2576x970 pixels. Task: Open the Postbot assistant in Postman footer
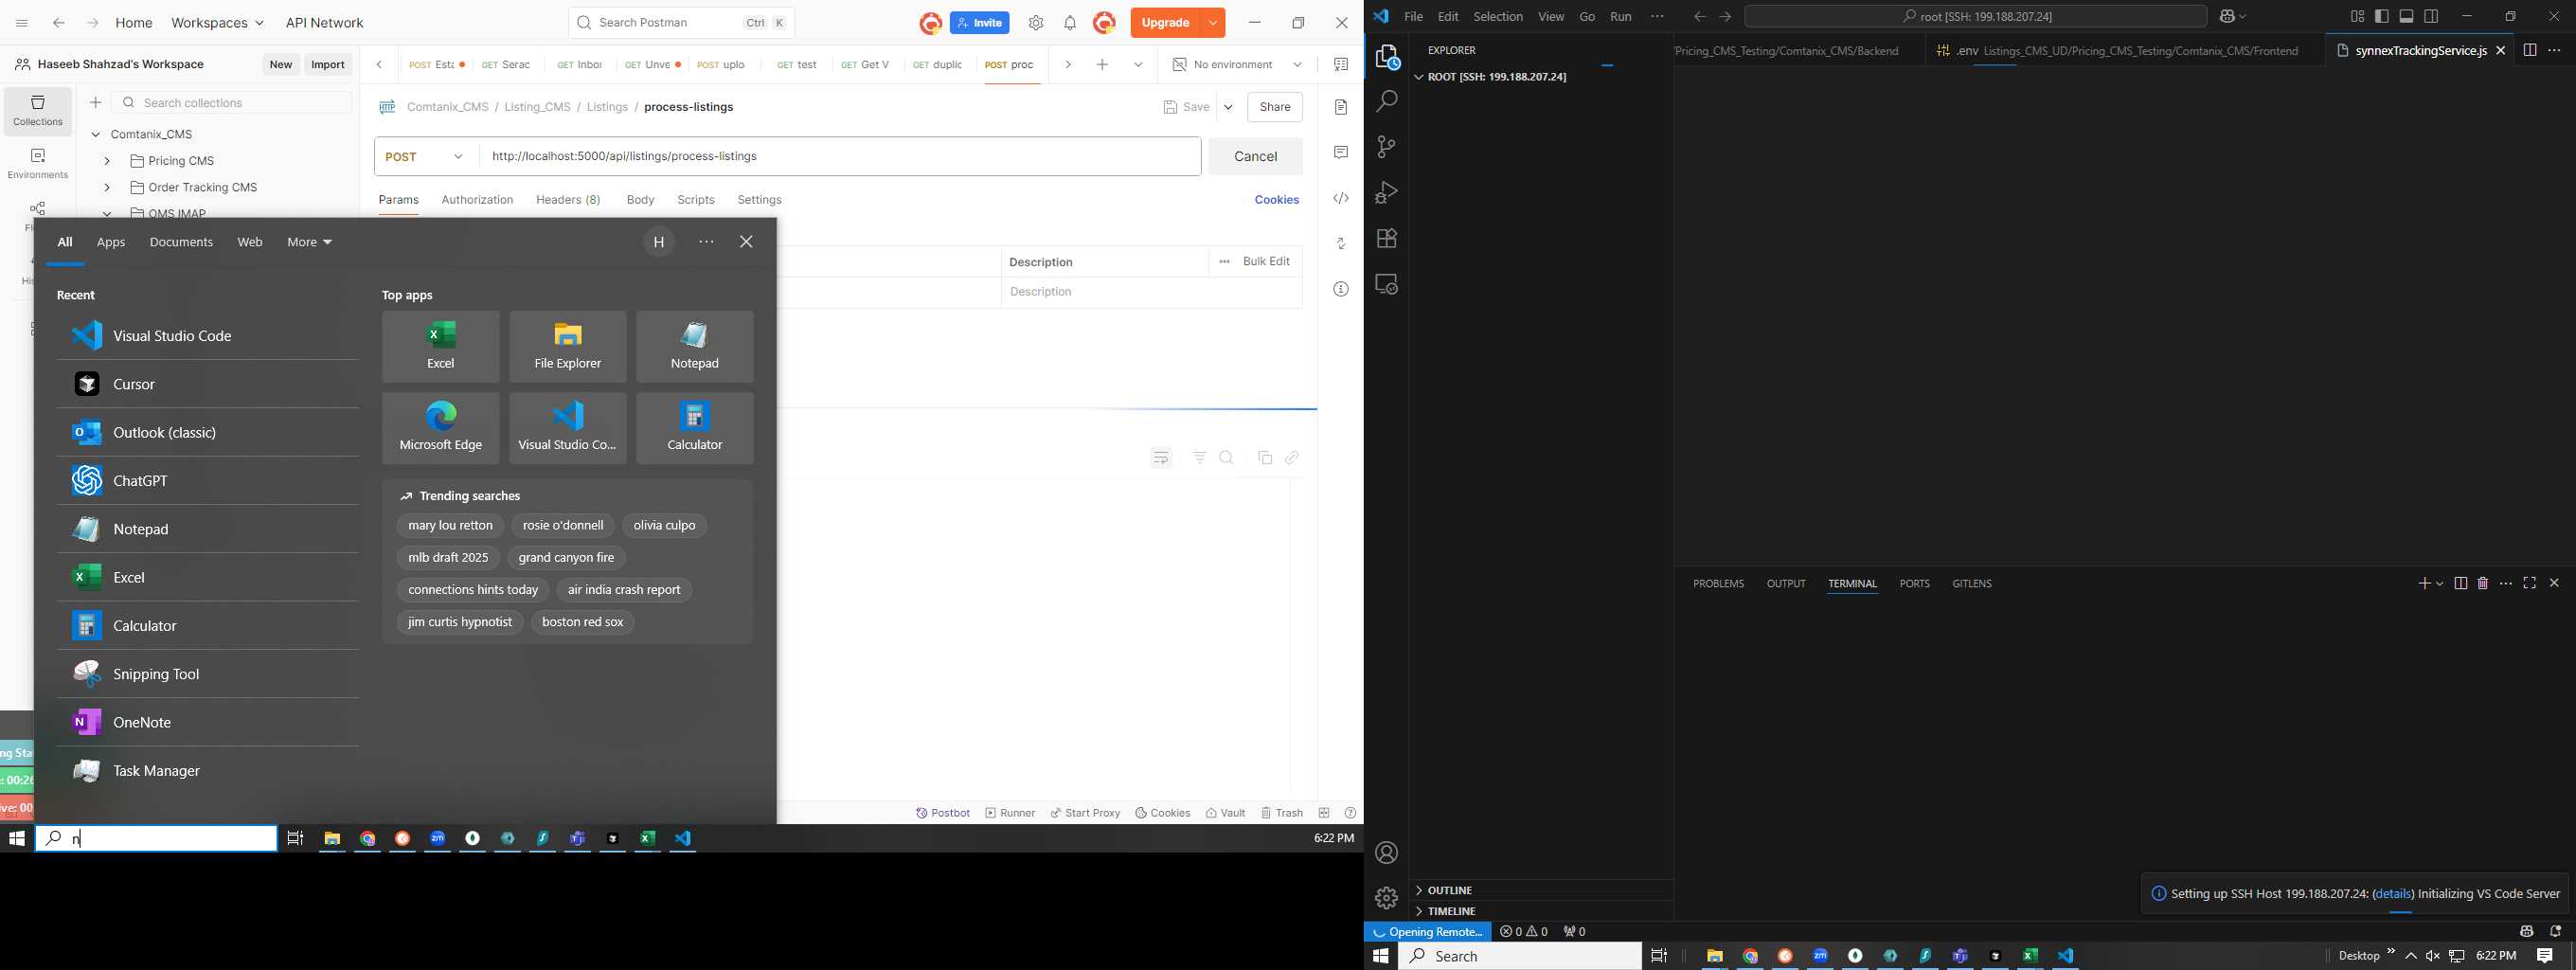point(943,813)
